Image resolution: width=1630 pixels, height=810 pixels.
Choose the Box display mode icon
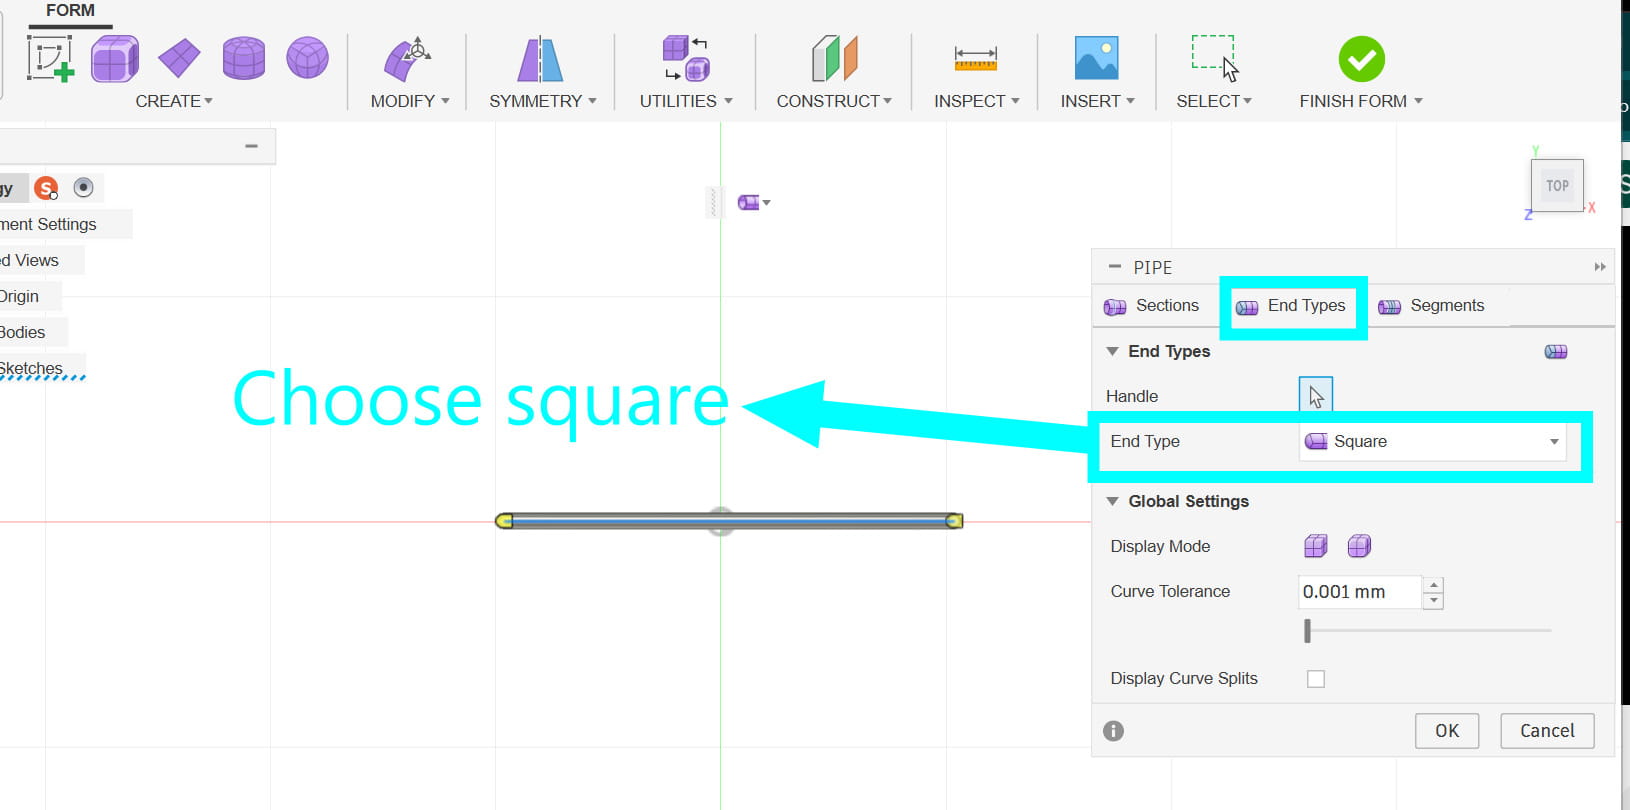tap(1316, 546)
